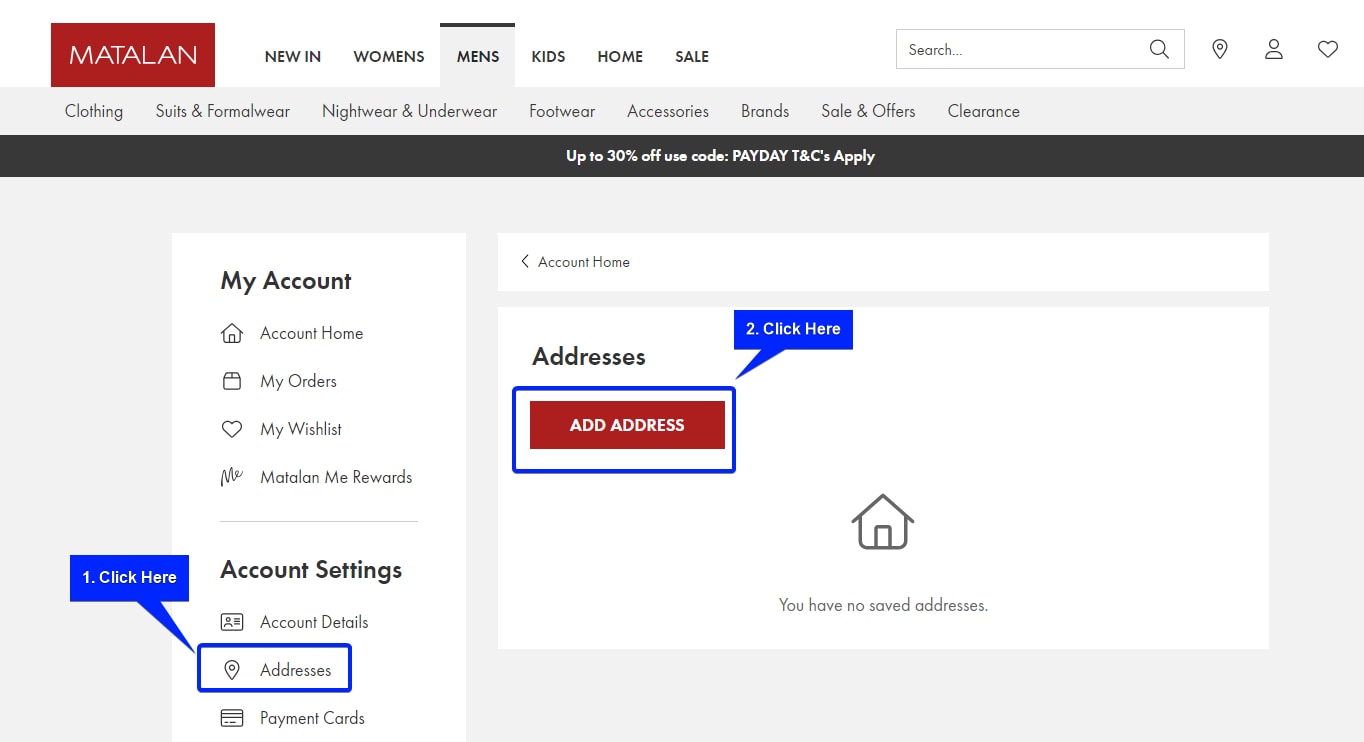Open Matalan Me Rewards link

pos(336,477)
